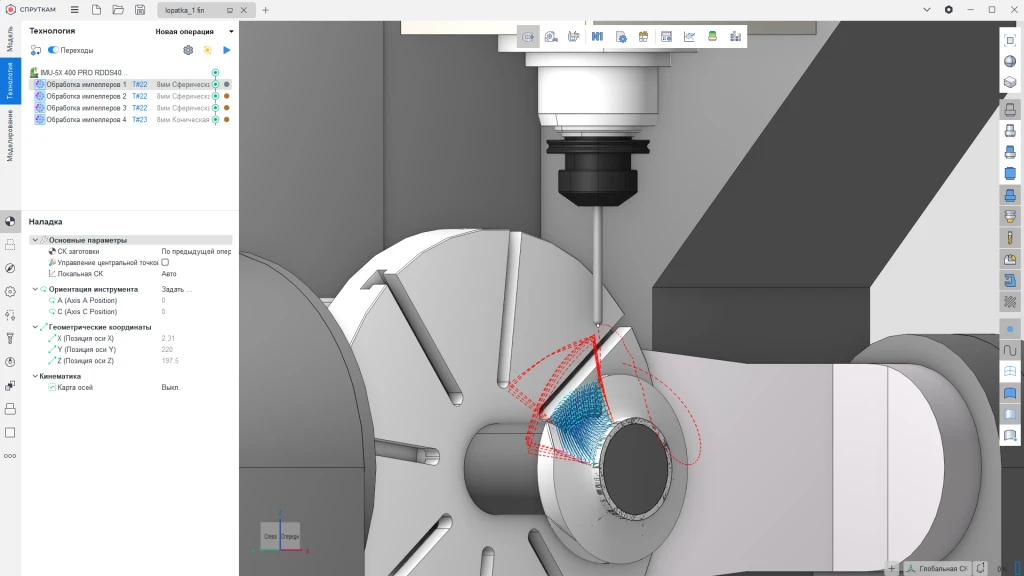Image resolution: width=1024 pixels, height=576 pixels.
Task: Open the Новая операция dropdown
Action: pos(194,31)
